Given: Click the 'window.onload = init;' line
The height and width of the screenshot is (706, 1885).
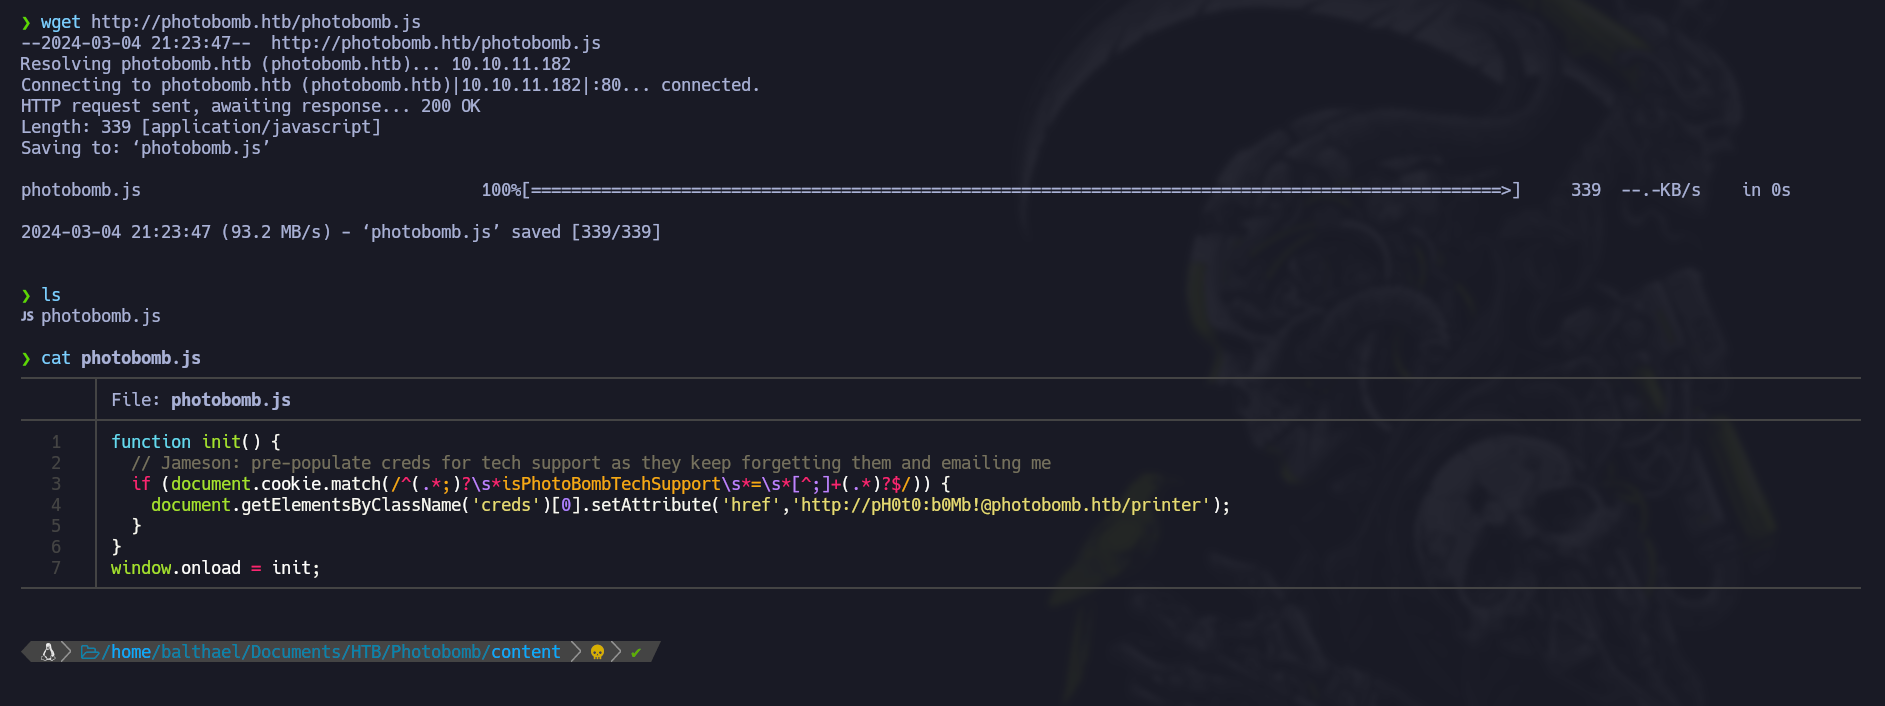Looking at the screenshot, I should [215, 568].
